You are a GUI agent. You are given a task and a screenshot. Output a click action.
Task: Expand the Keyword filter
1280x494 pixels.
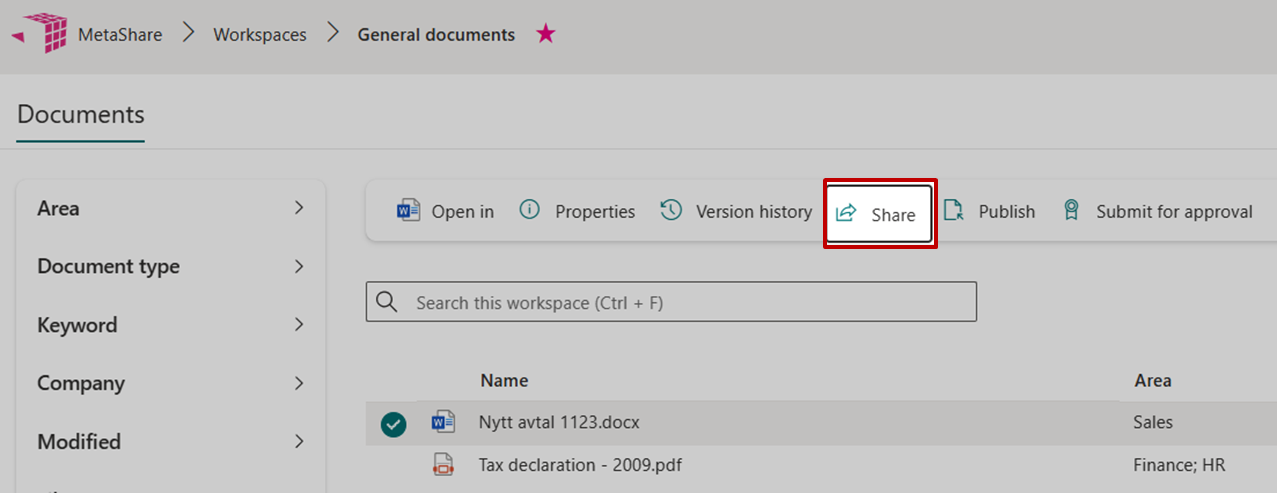(x=299, y=325)
